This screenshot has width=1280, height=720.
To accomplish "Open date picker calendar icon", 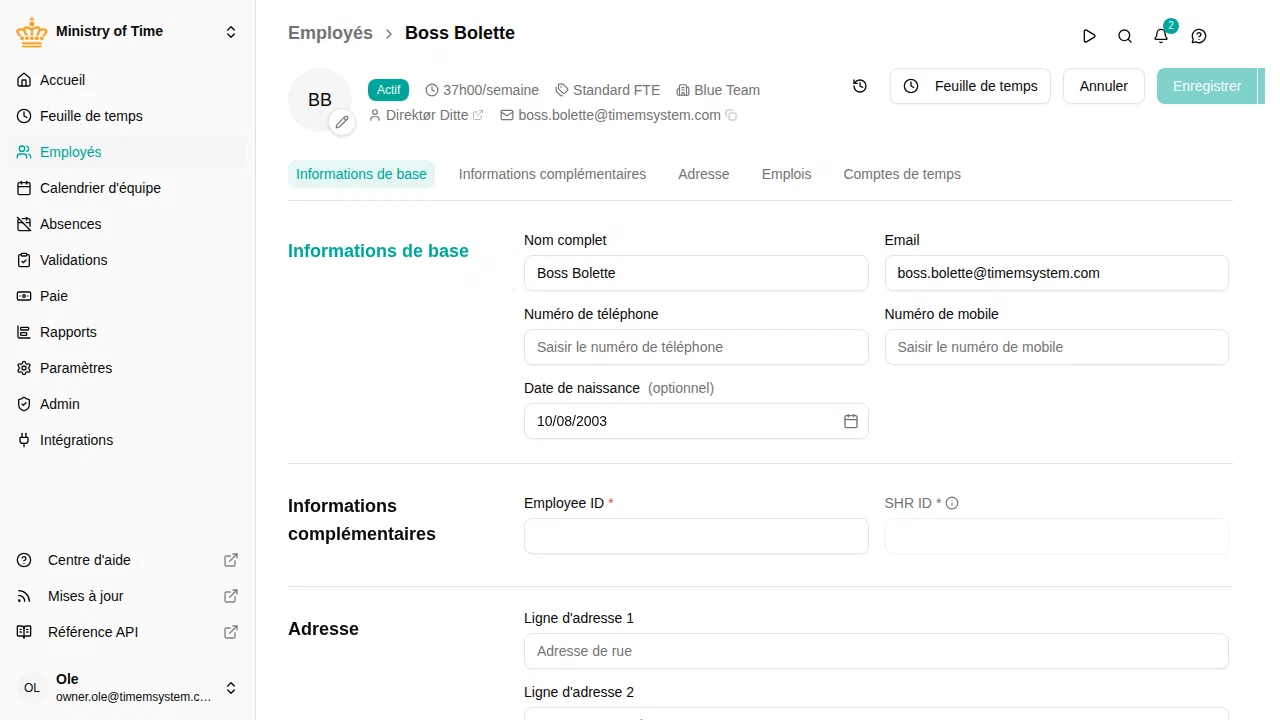I will 851,421.
